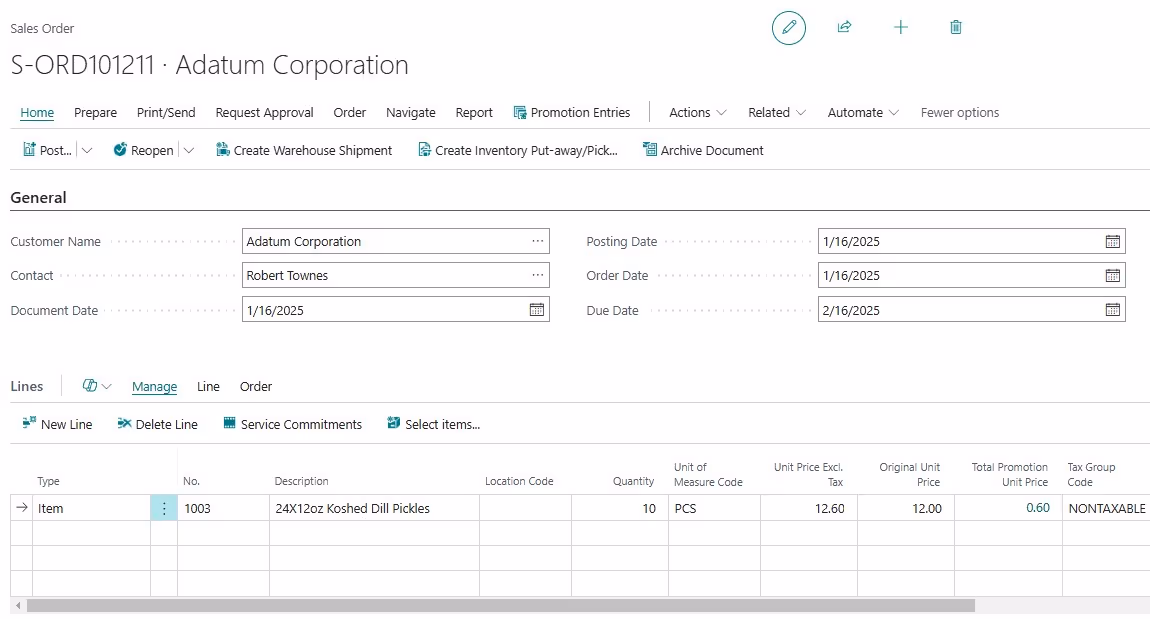
Task: Open the Navigate tab
Action: pos(411,112)
